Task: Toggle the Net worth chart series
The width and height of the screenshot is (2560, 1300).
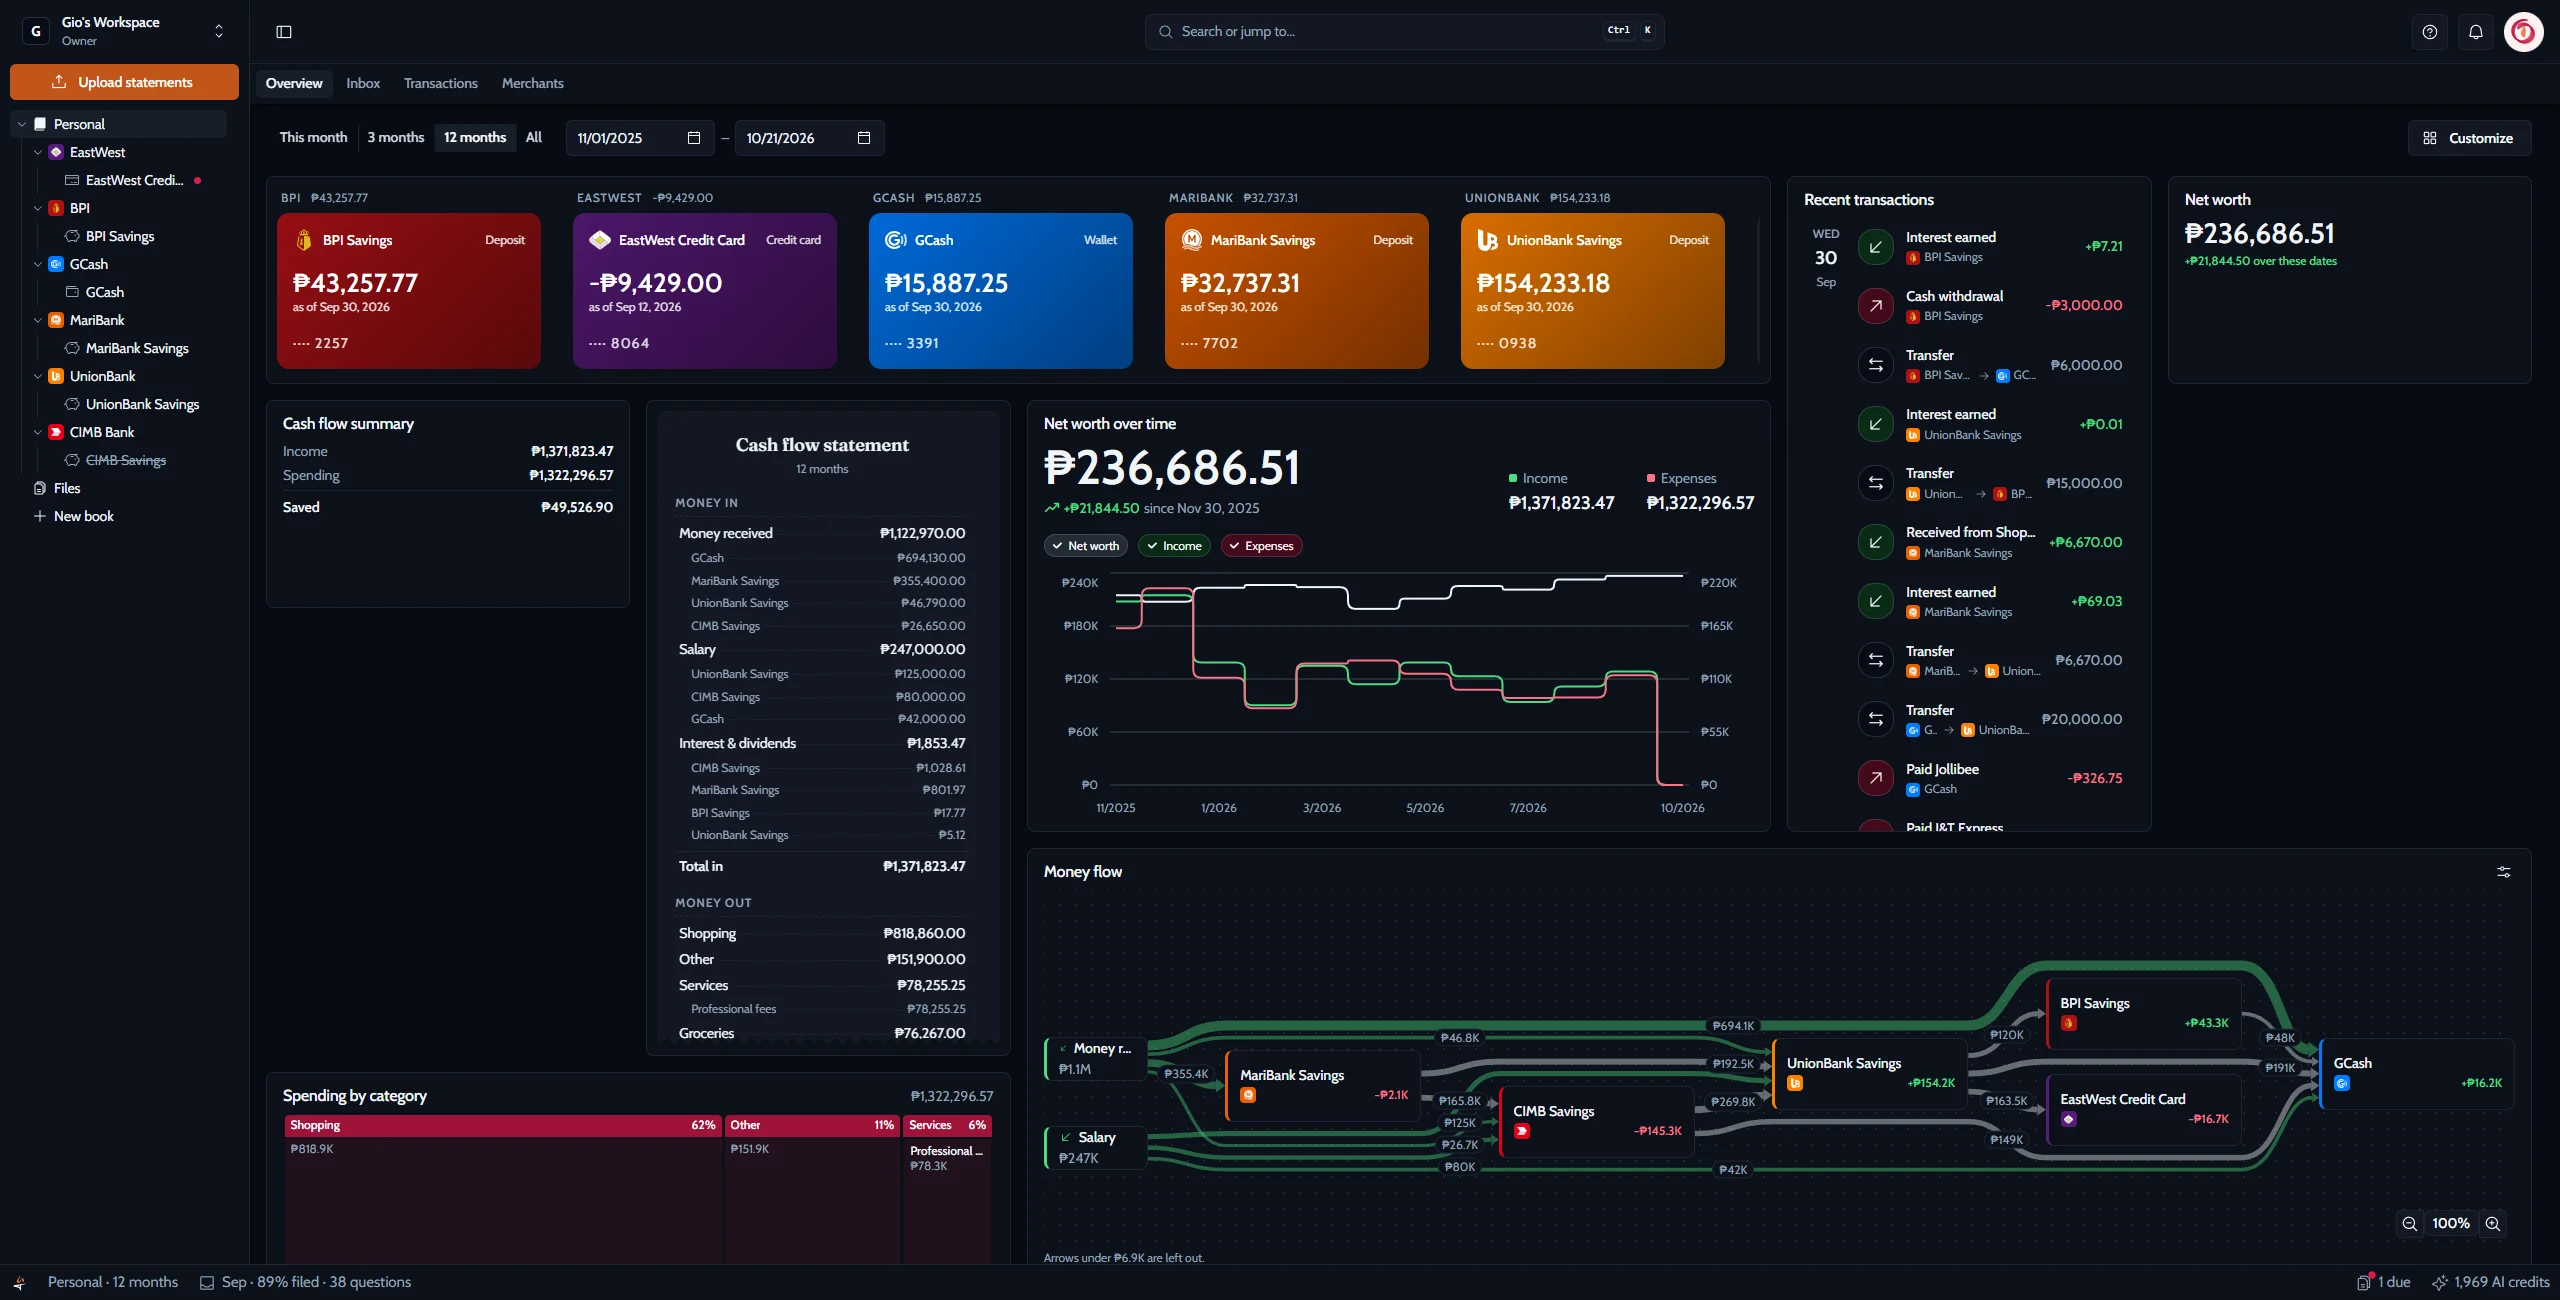Action: tap(1085, 546)
